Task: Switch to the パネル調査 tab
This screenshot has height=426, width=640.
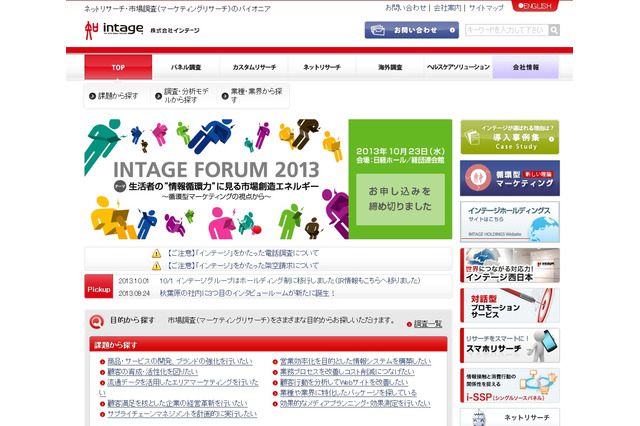Action: pos(186,68)
